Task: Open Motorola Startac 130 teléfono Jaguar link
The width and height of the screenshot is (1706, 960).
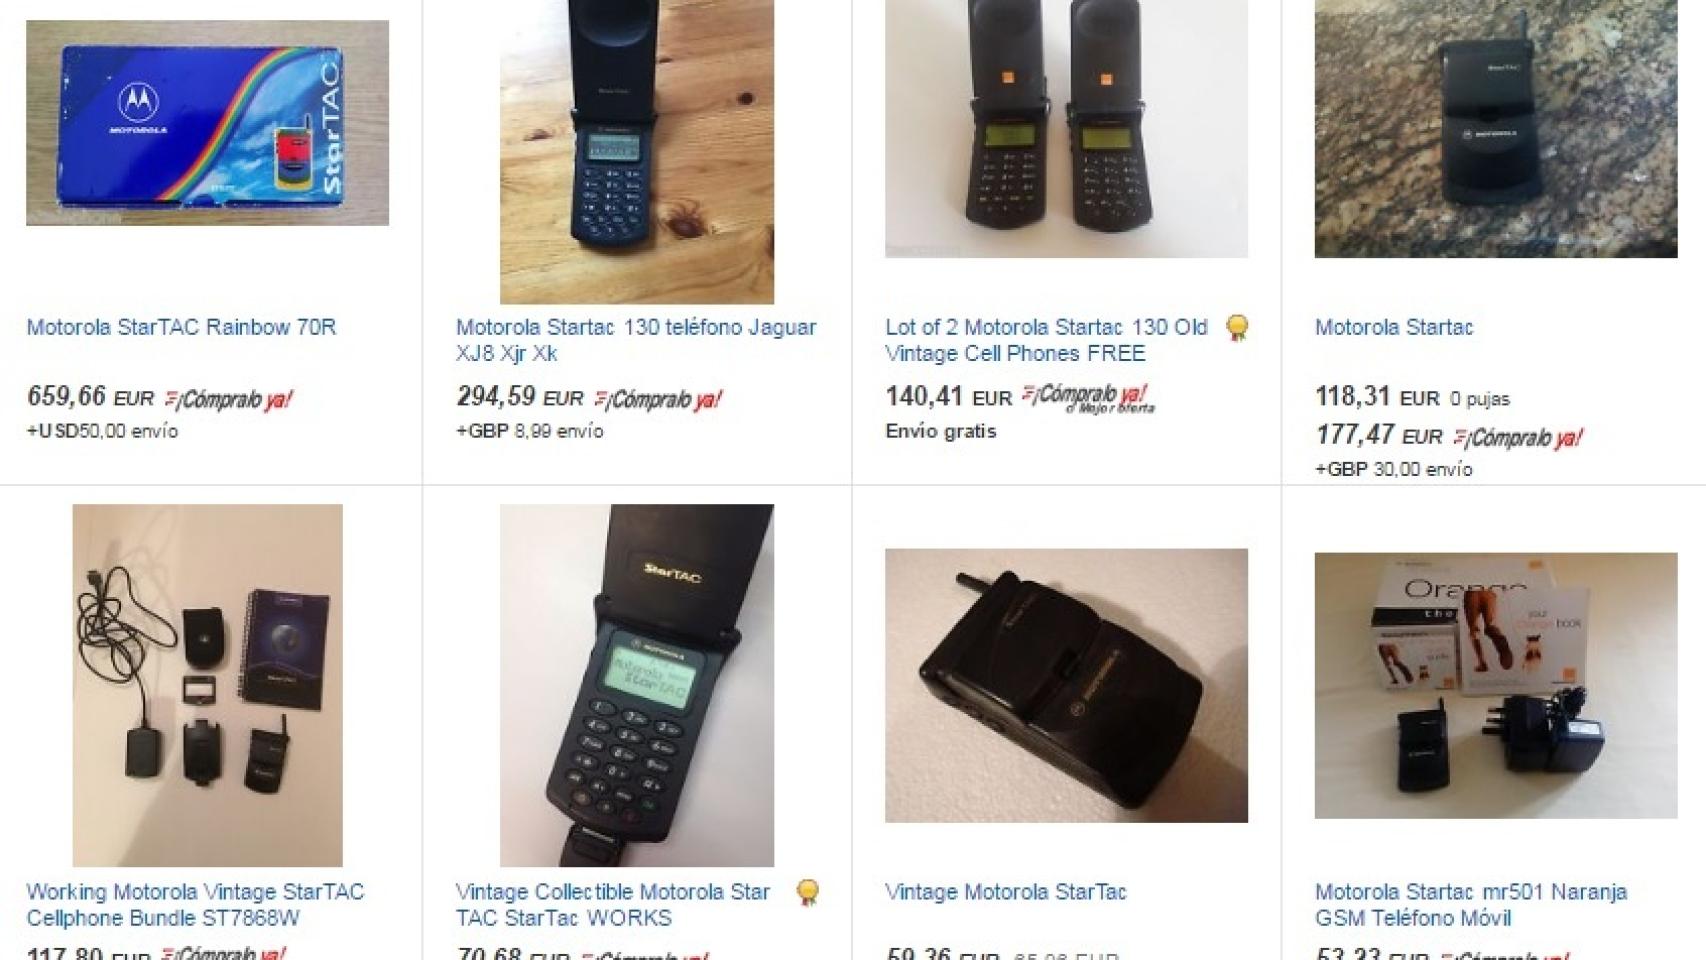Action: (x=636, y=340)
